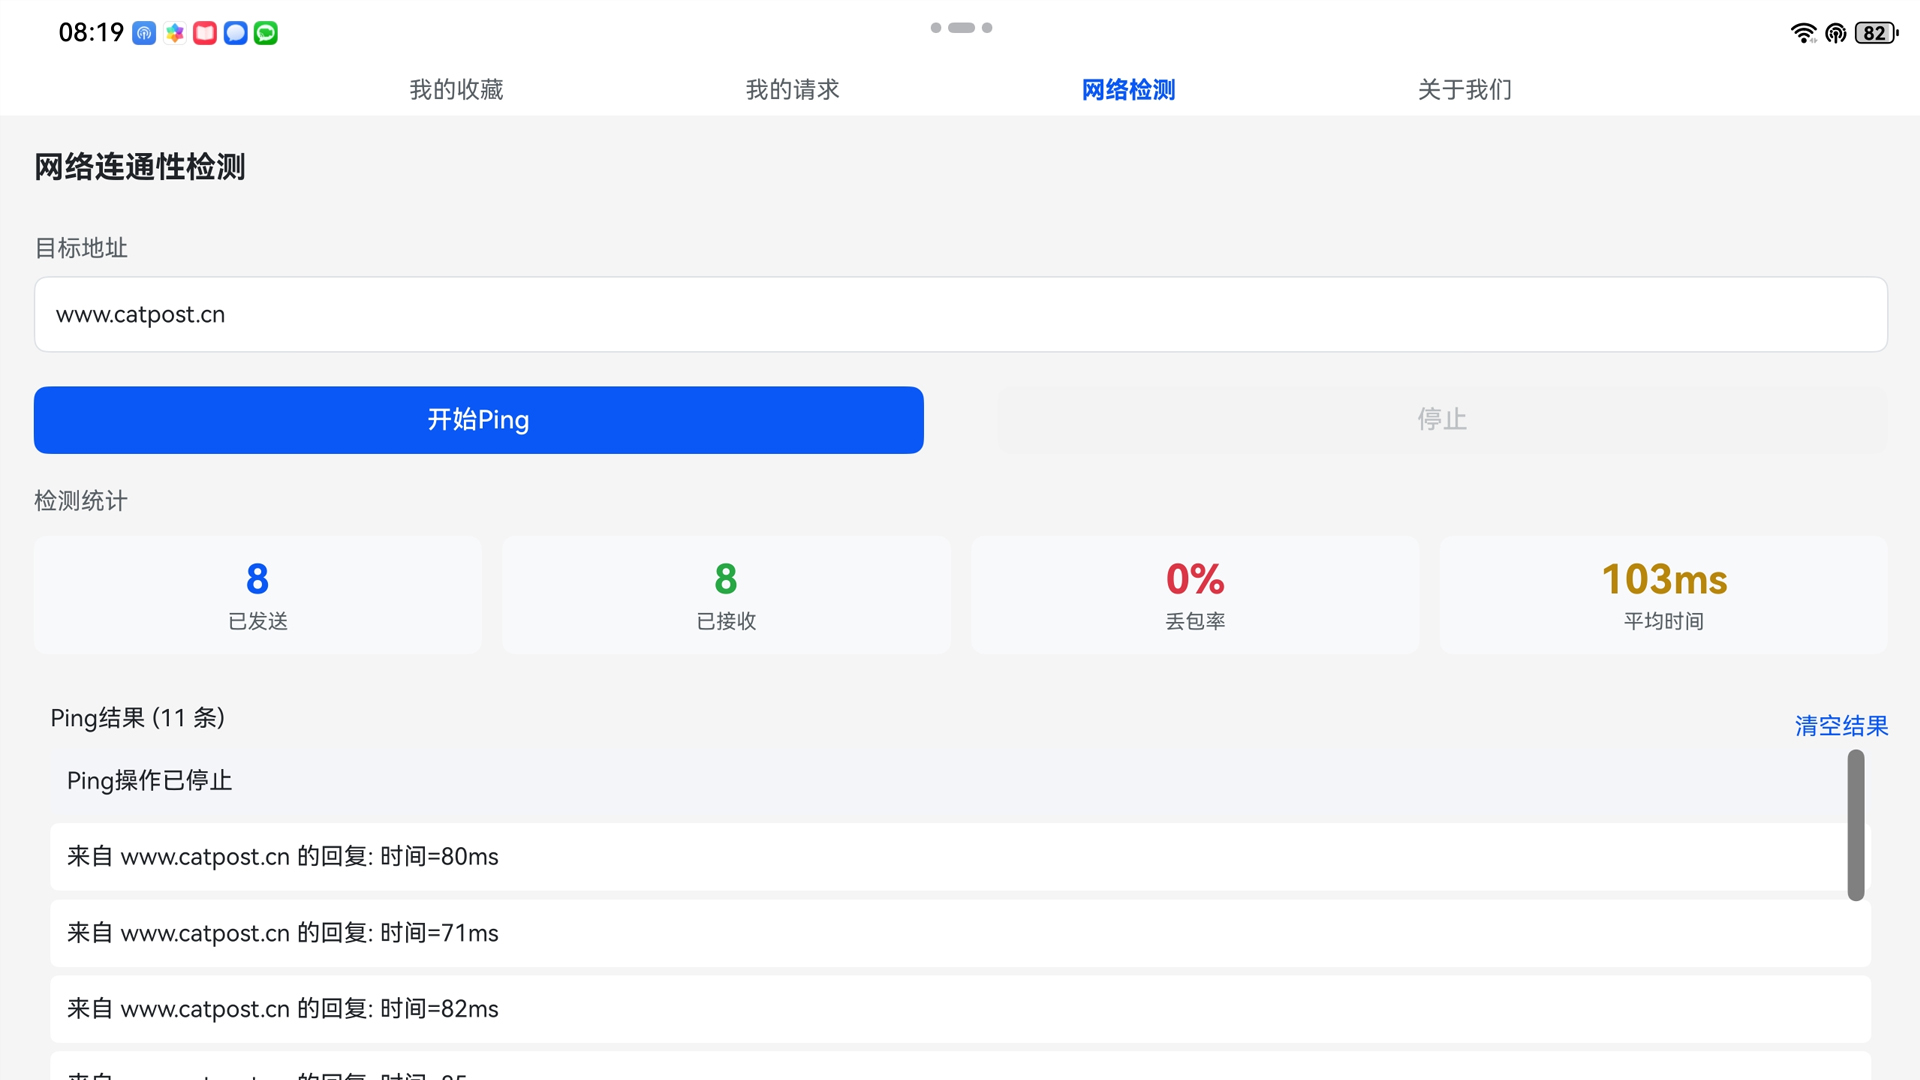This screenshot has height=1080, width=1920.
Task: Click the Wi-Fi status icon
Action: 1804,32
